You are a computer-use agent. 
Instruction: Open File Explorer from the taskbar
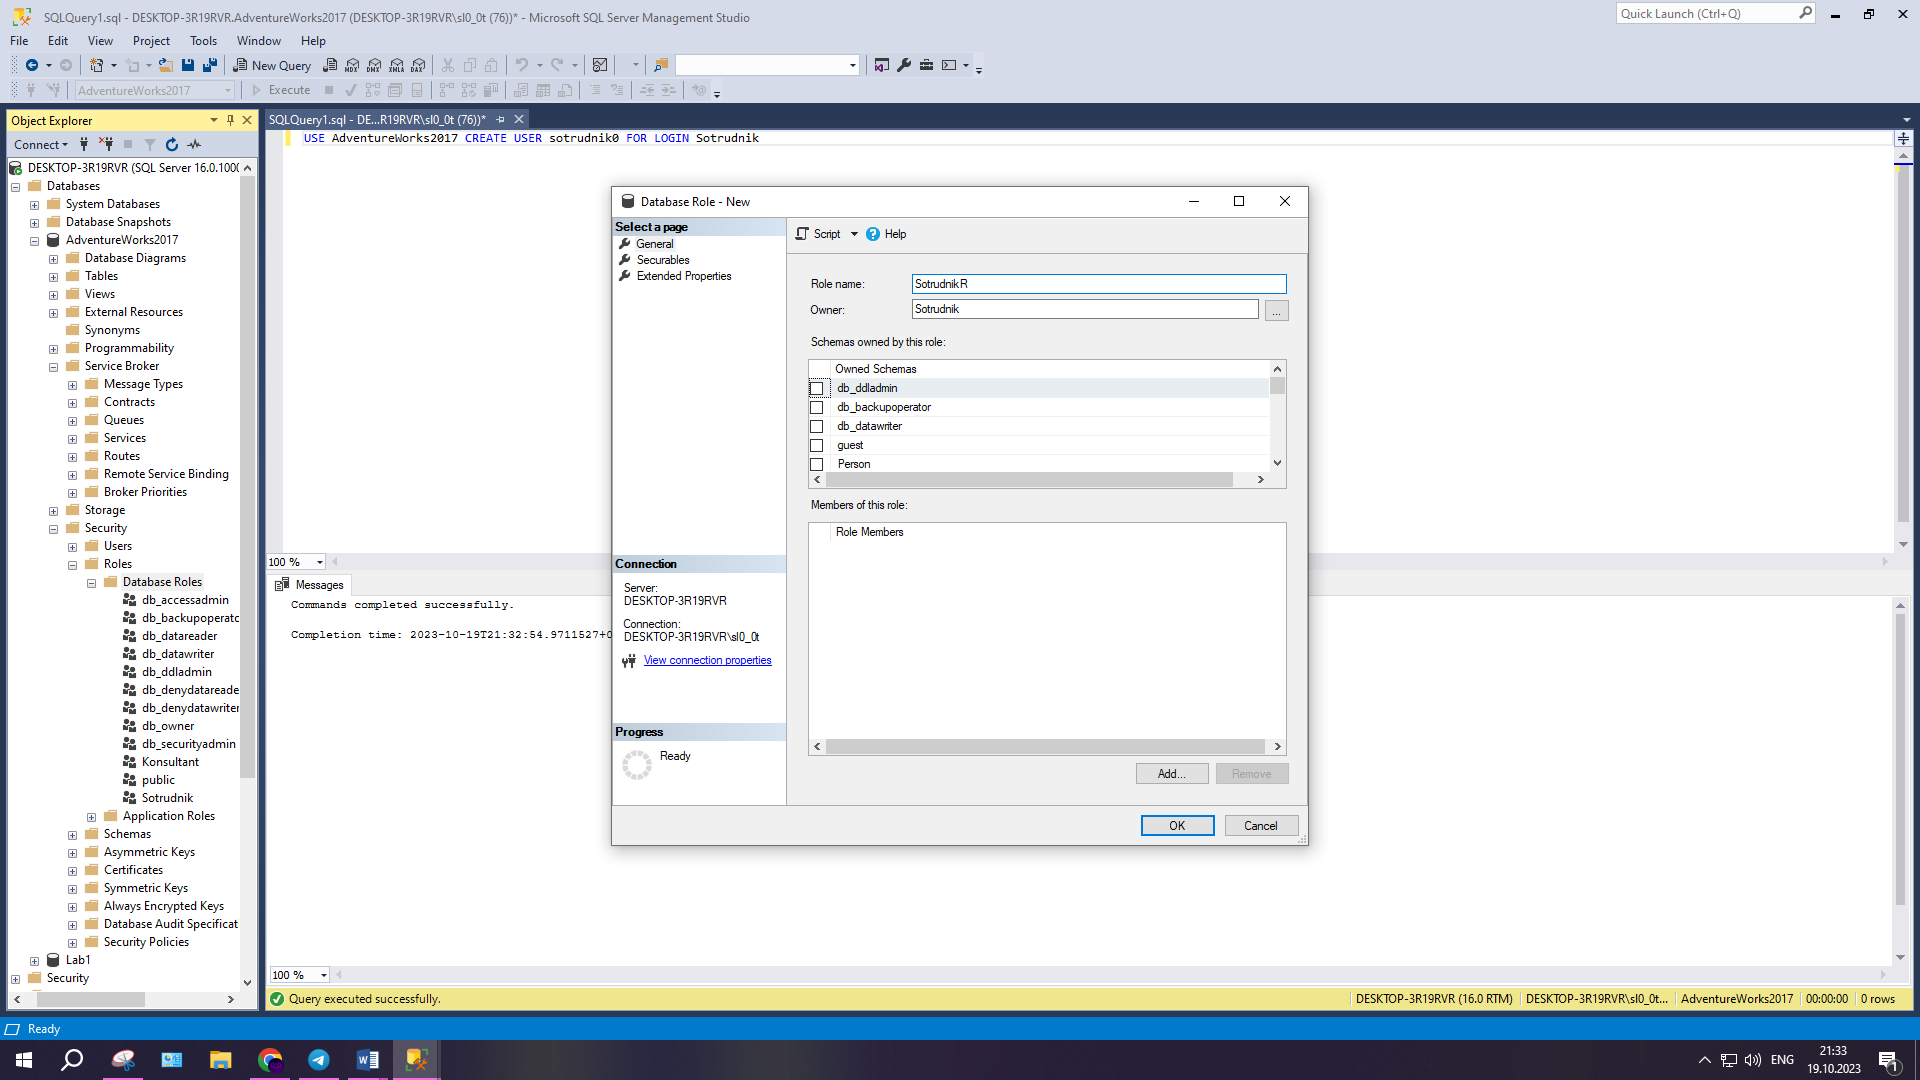(221, 1060)
